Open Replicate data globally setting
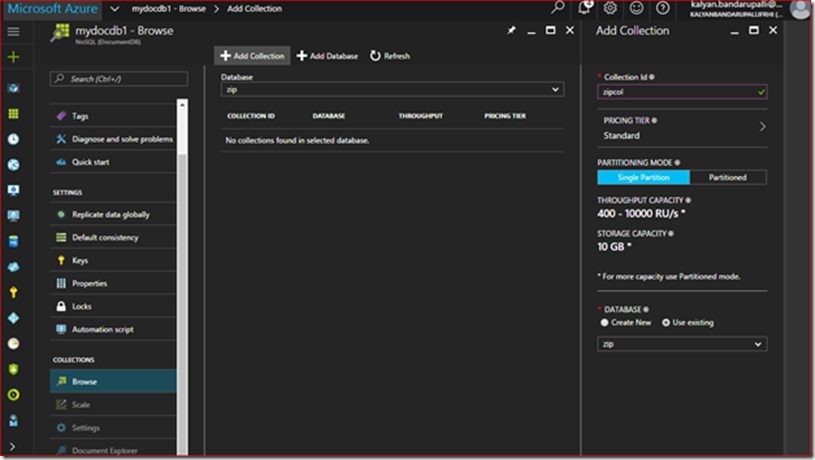 coord(113,214)
